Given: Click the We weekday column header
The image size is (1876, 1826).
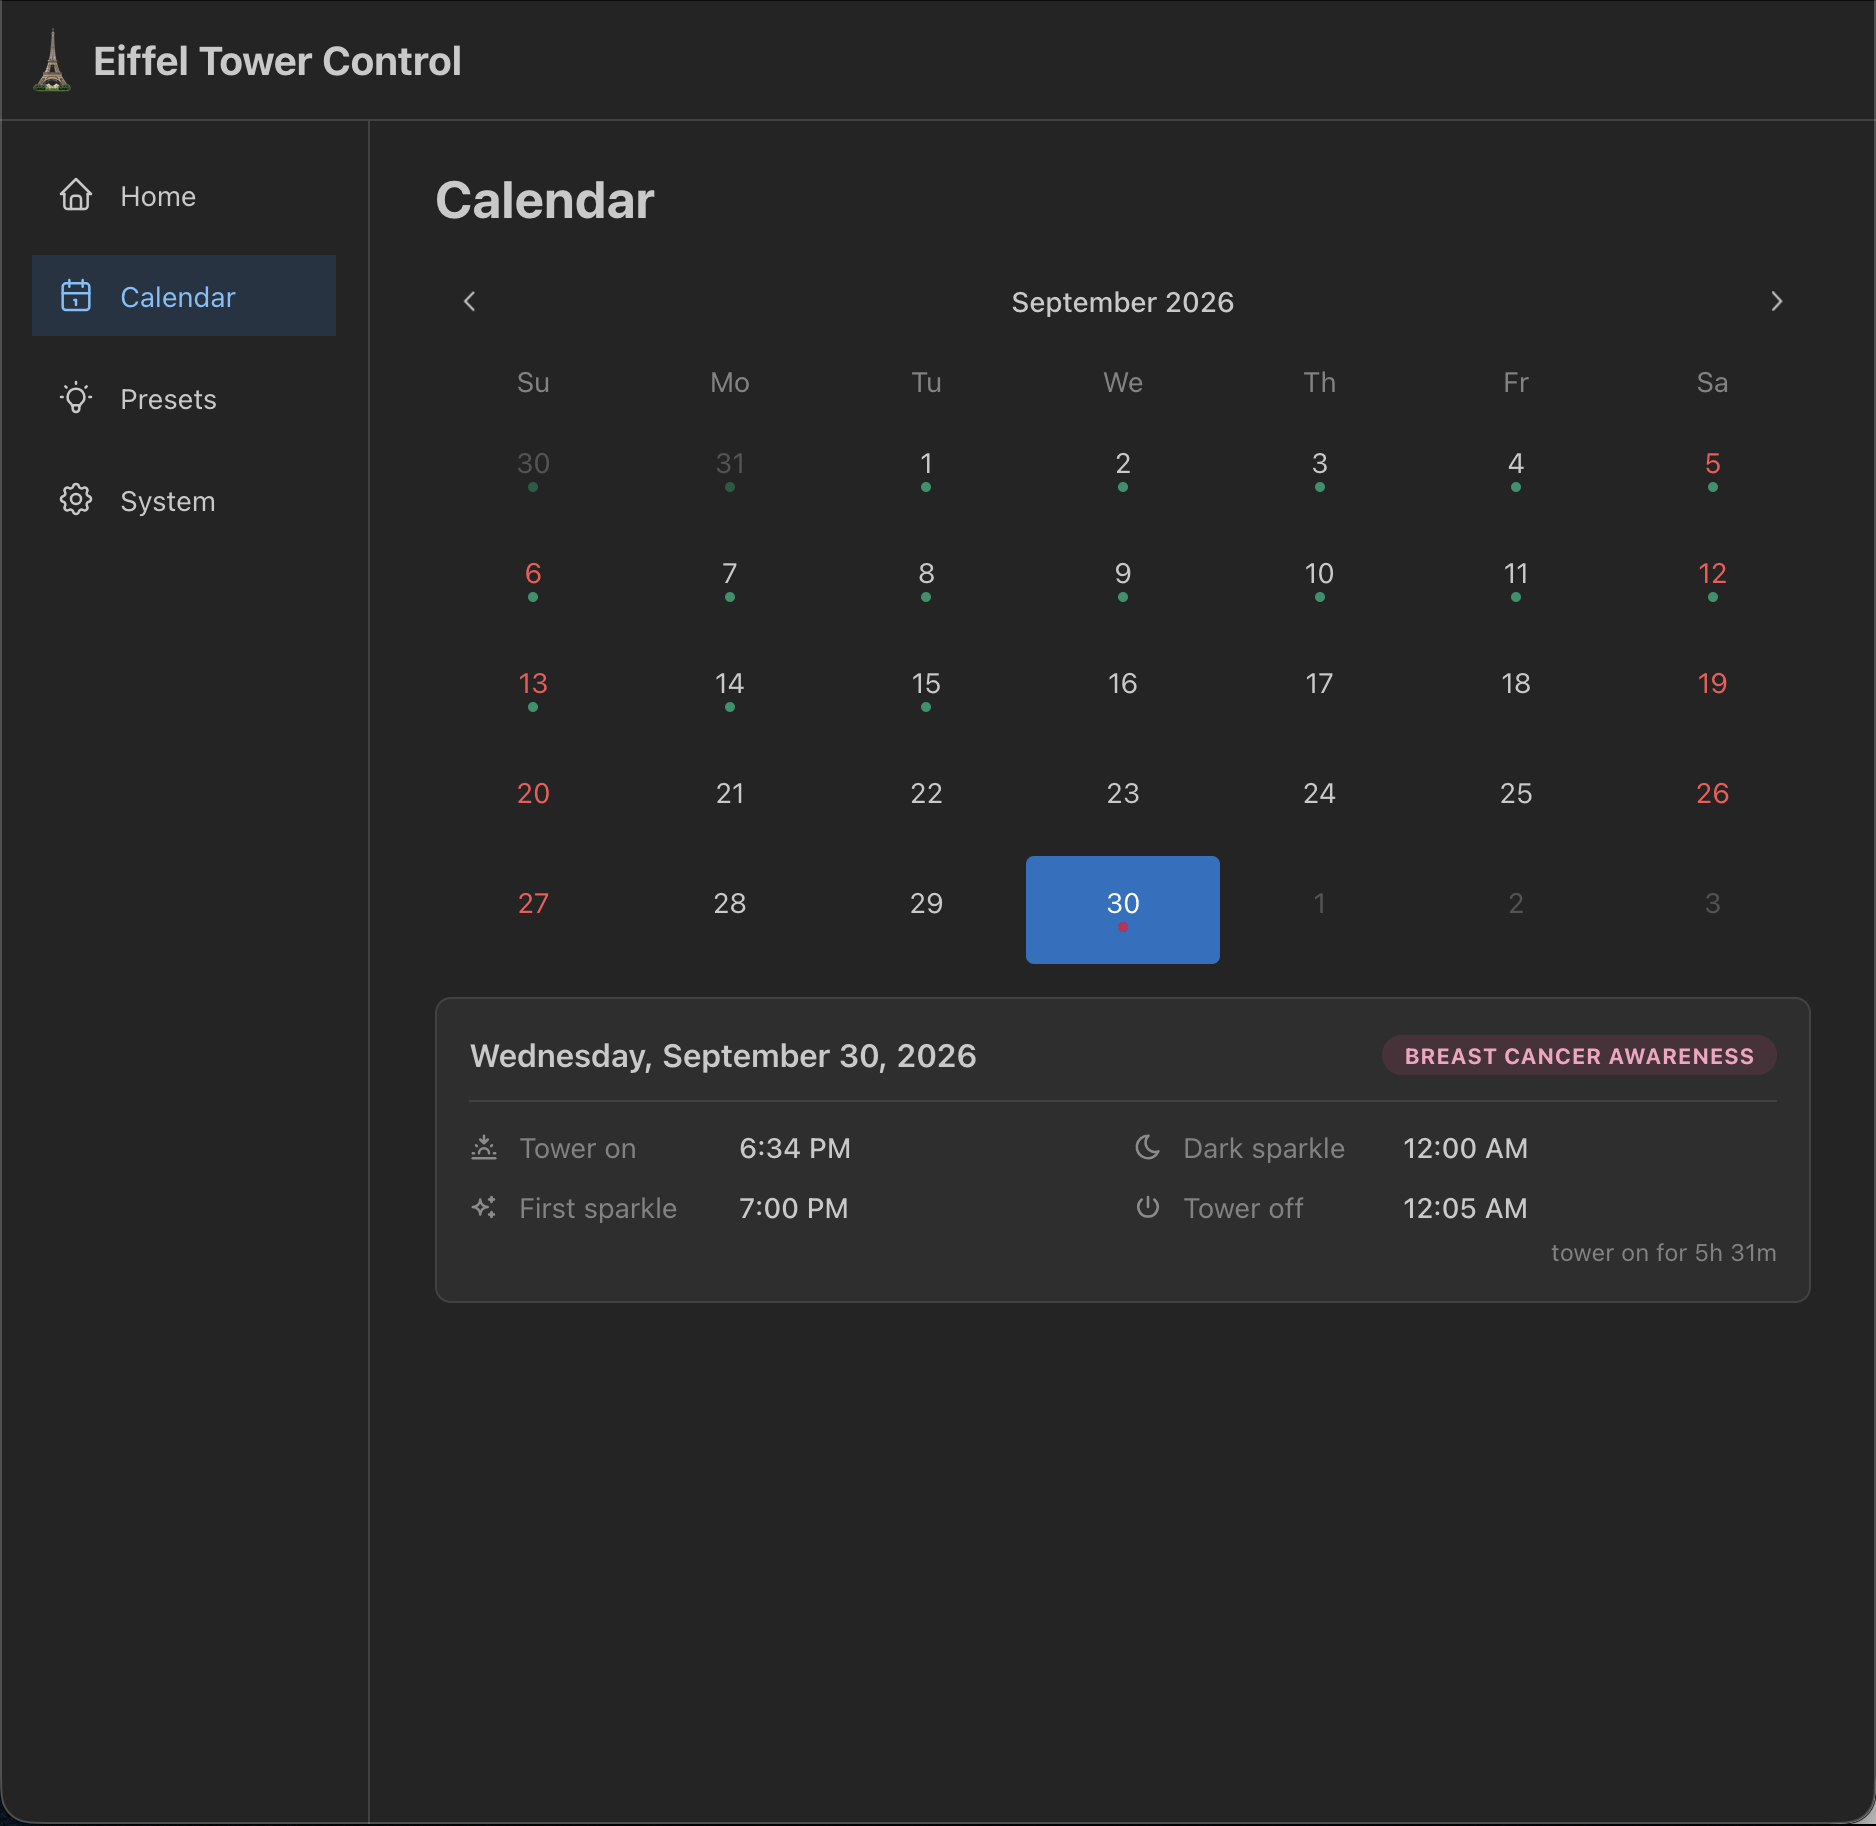Looking at the screenshot, I should tap(1123, 382).
